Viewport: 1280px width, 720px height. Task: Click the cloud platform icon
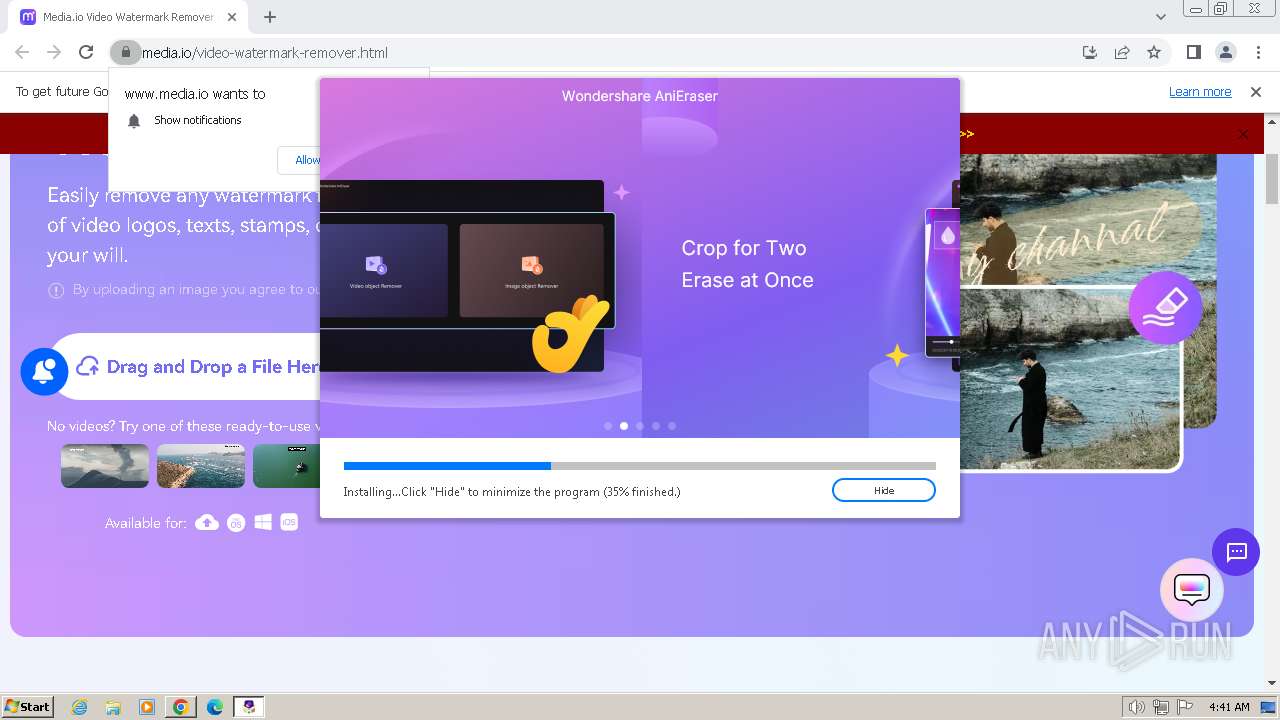click(x=207, y=522)
